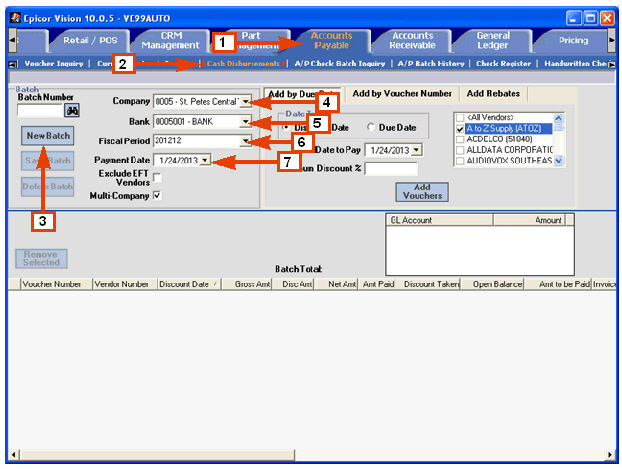Click the Delete Batch button
622x469 pixels.
[48, 186]
